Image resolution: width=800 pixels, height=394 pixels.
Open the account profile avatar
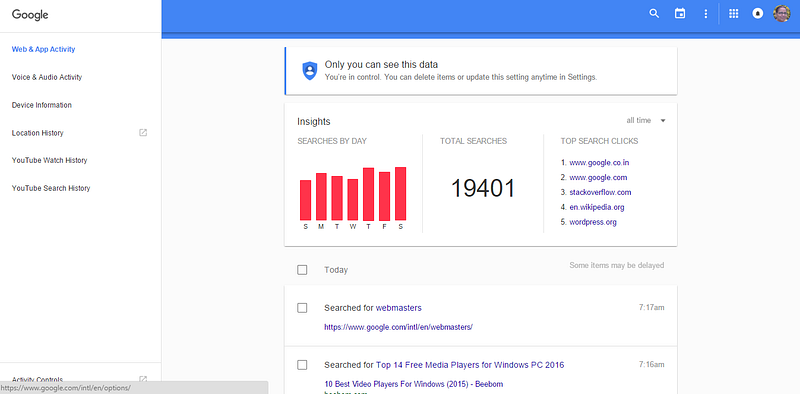tap(781, 14)
